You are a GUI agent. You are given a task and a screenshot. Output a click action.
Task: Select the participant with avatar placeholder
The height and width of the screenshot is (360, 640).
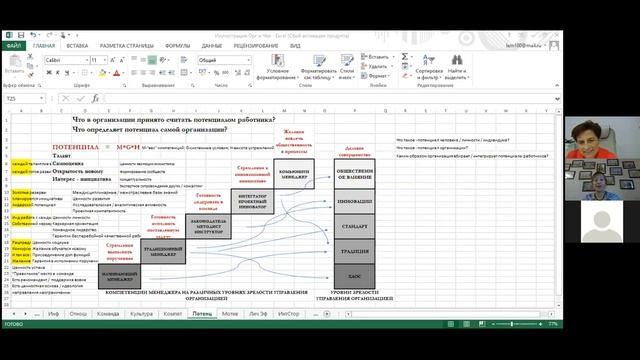click(x=602, y=221)
